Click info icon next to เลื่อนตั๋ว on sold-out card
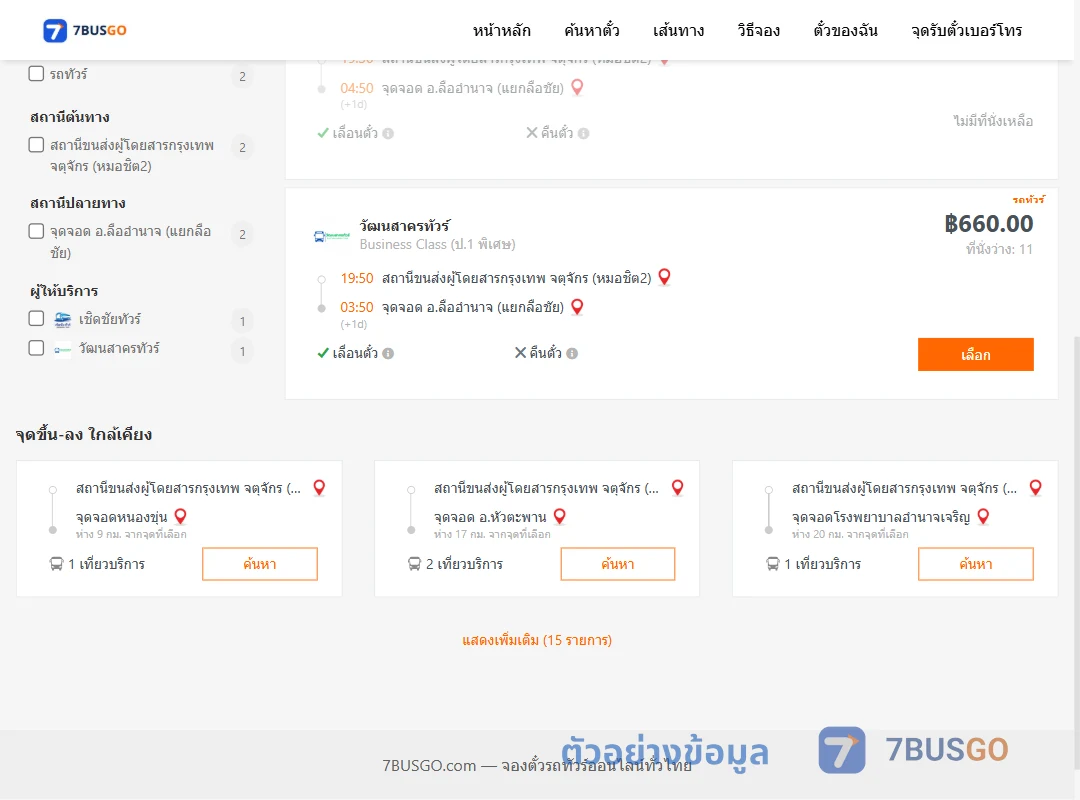The width and height of the screenshot is (1080, 800). tap(388, 134)
